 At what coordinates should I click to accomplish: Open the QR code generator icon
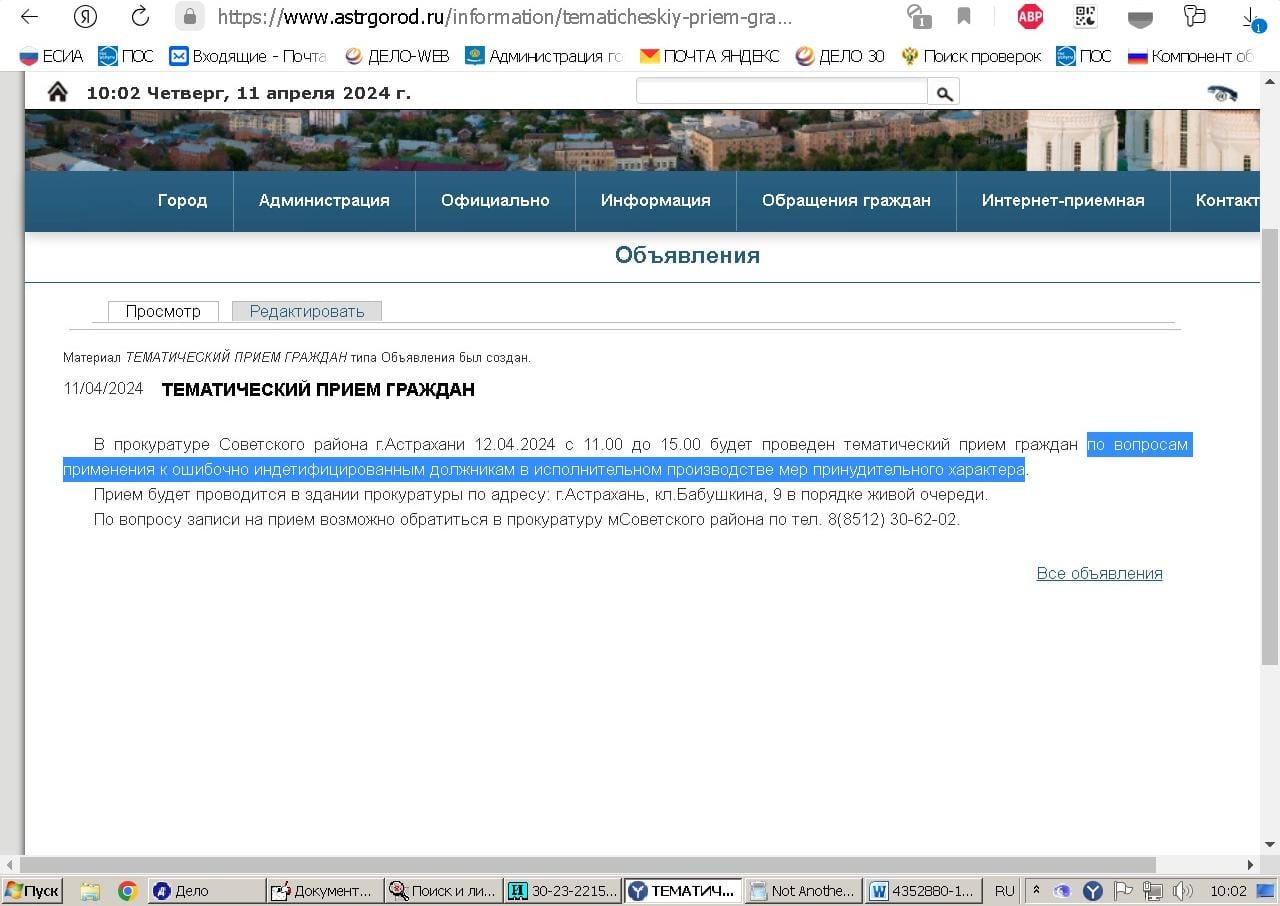click(x=1085, y=16)
